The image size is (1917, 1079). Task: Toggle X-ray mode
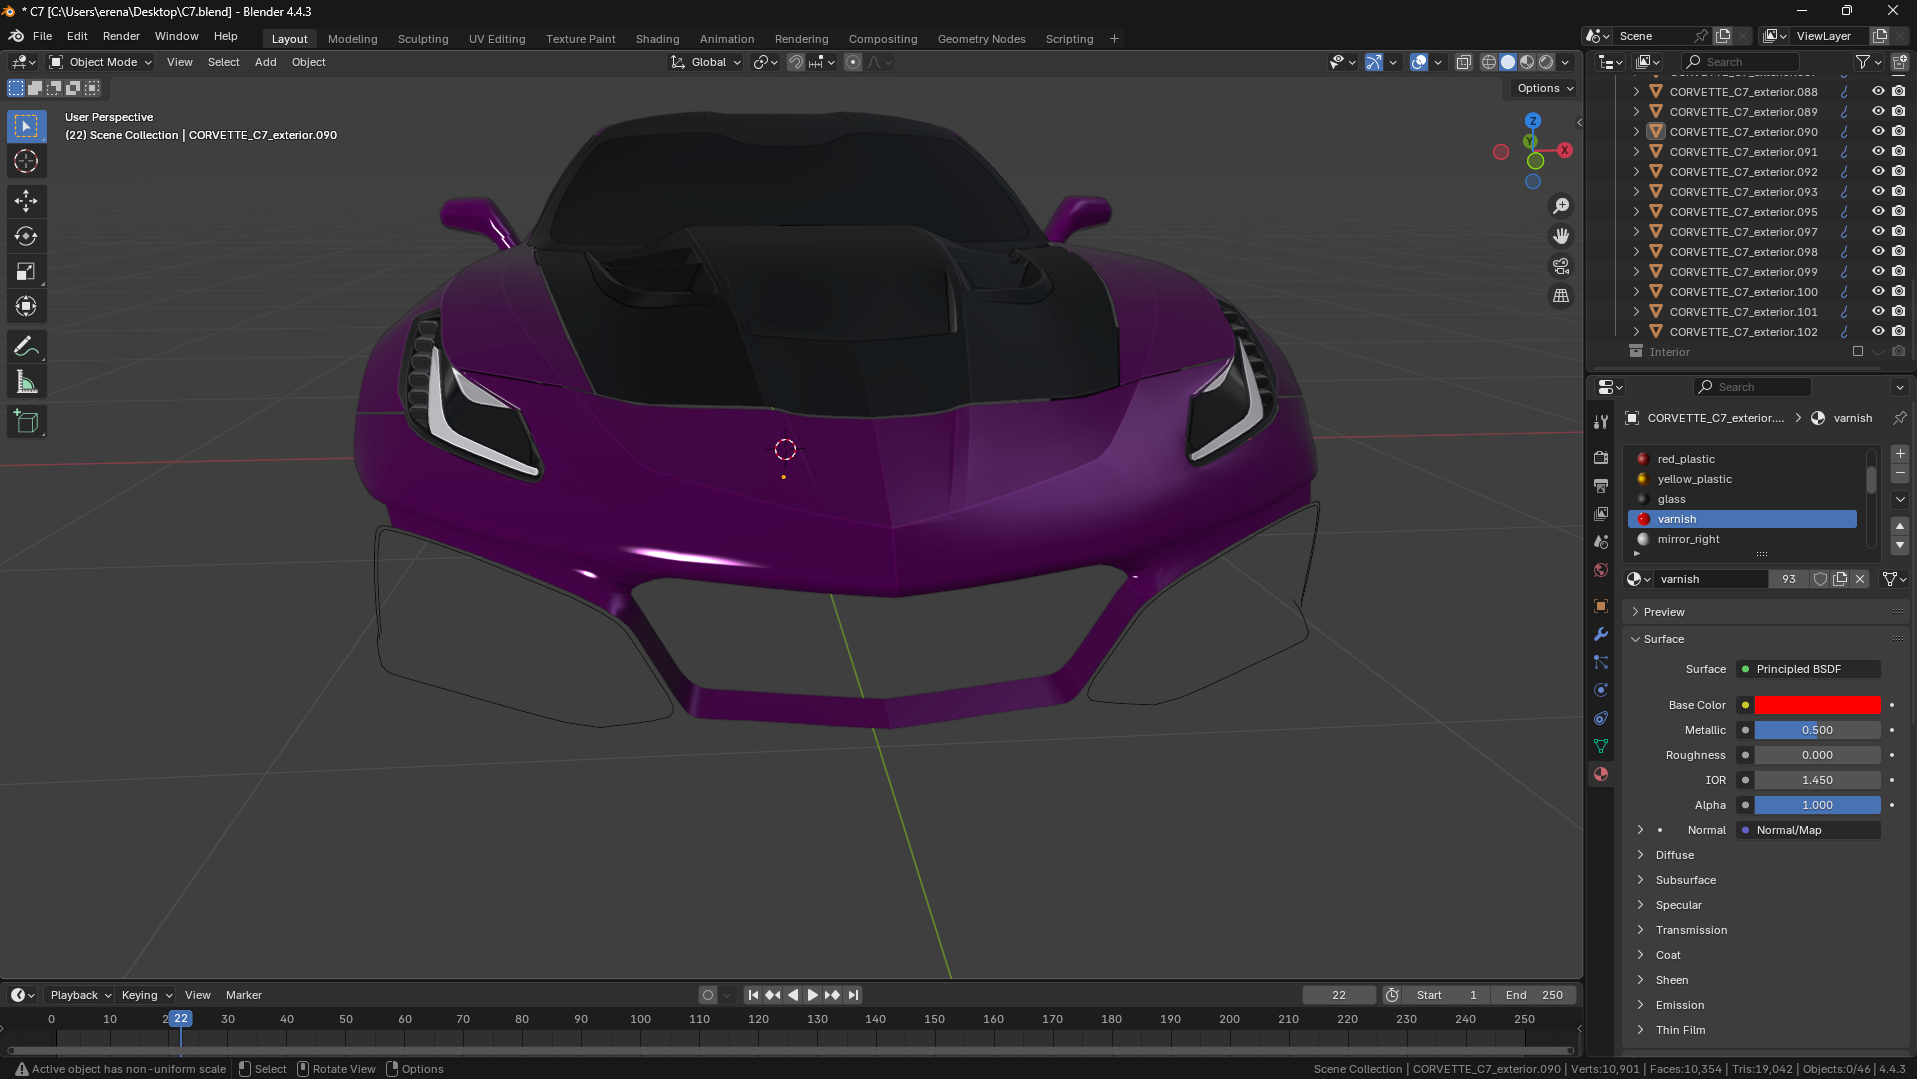1463,62
